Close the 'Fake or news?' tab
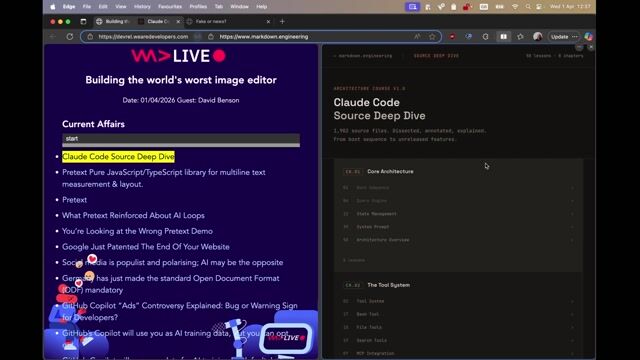The width and height of the screenshot is (640, 360). pyautogui.click(x=268, y=22)
